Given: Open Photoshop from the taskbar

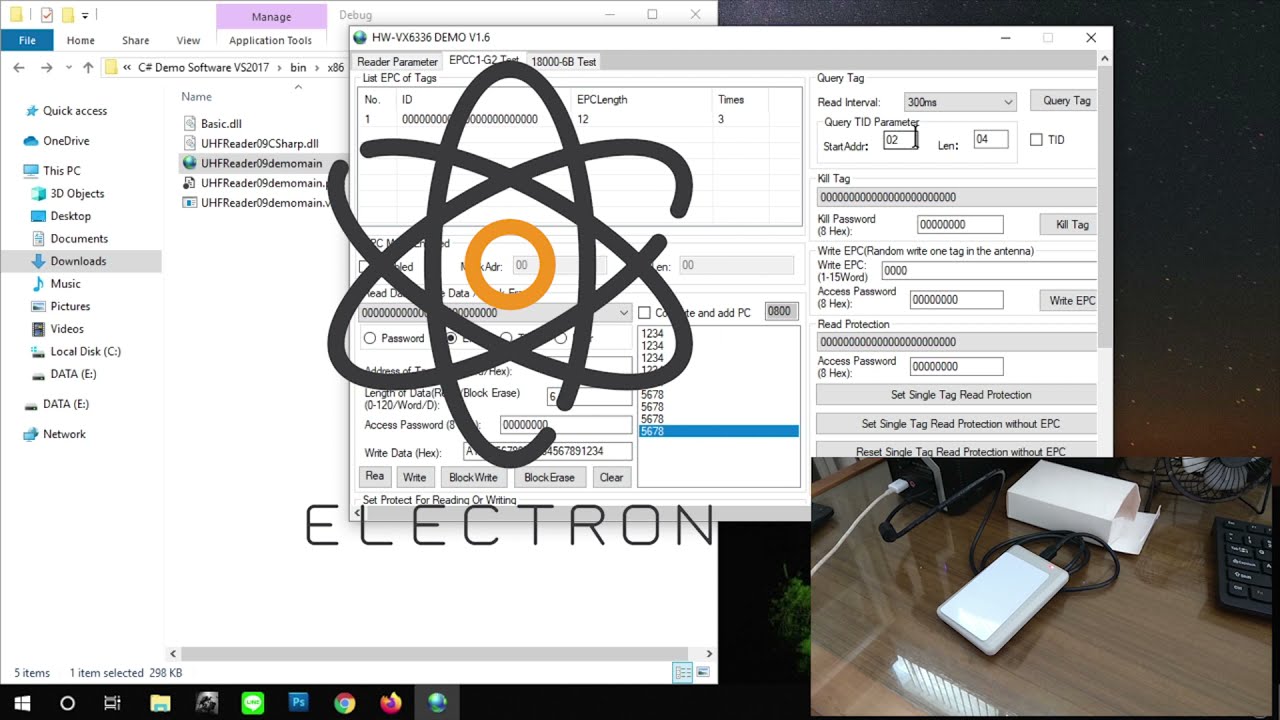Looking at the screenshot, I should [x=298, y=703].
